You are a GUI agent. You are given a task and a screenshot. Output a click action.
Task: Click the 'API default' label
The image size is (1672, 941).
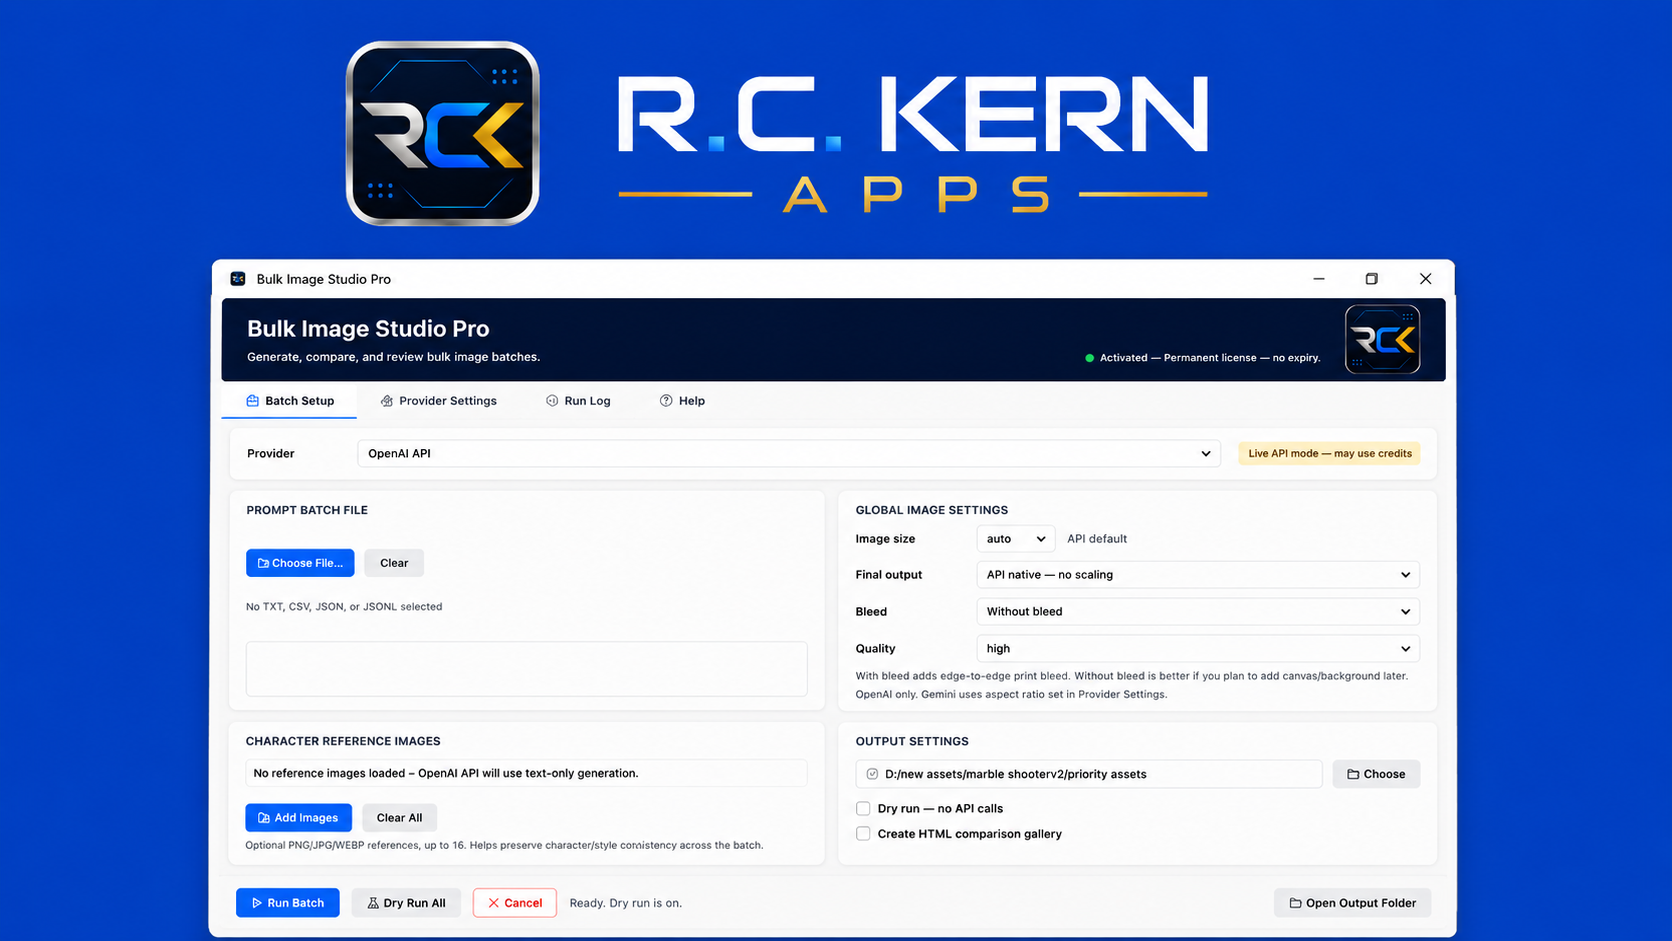point(1097,539)
